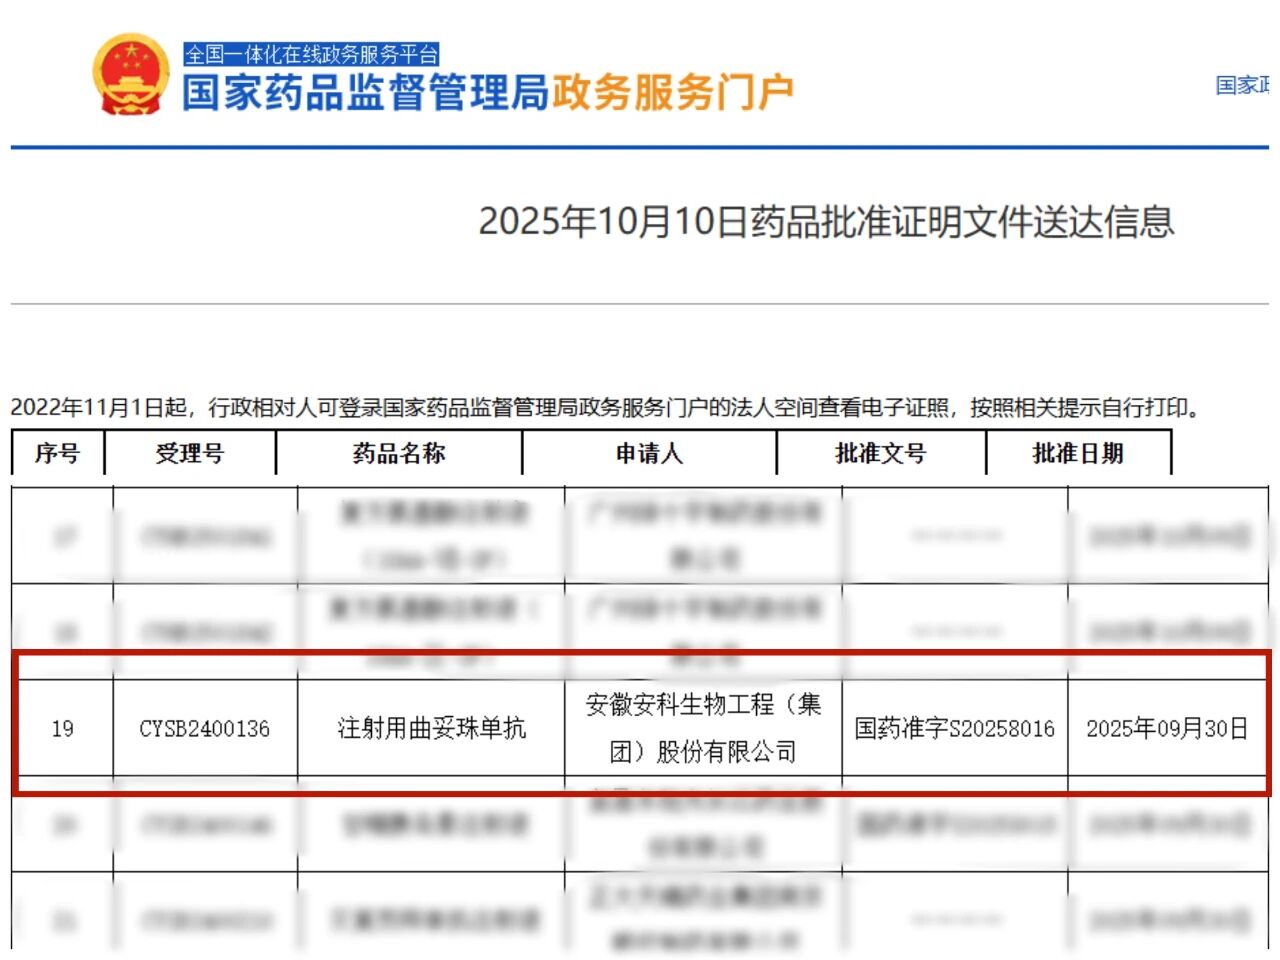Click the 受理号 column header
The image size is (1280, 960).
click(x=190, y=454)
